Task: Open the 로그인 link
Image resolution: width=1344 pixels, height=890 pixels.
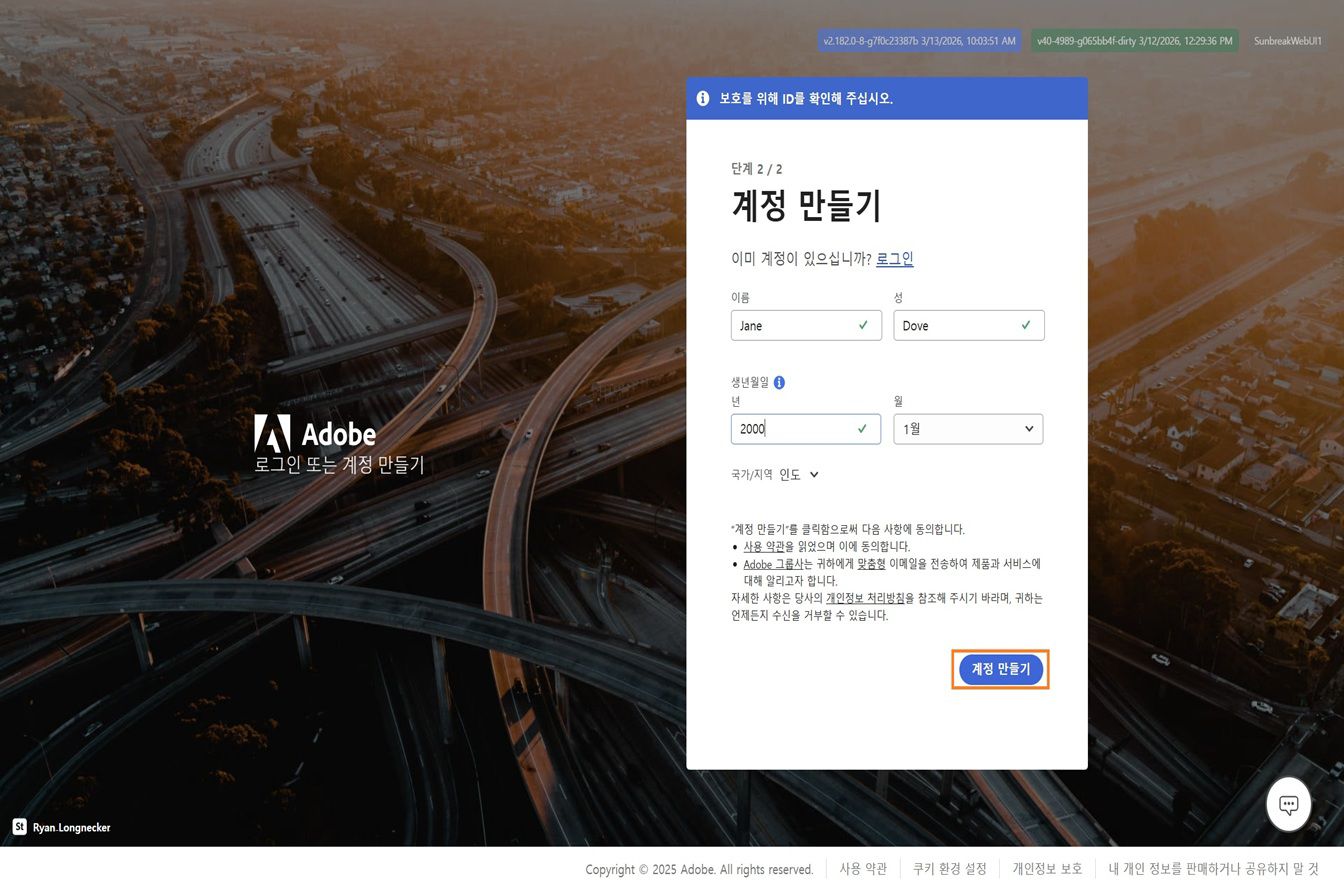Action: (894, 258)
